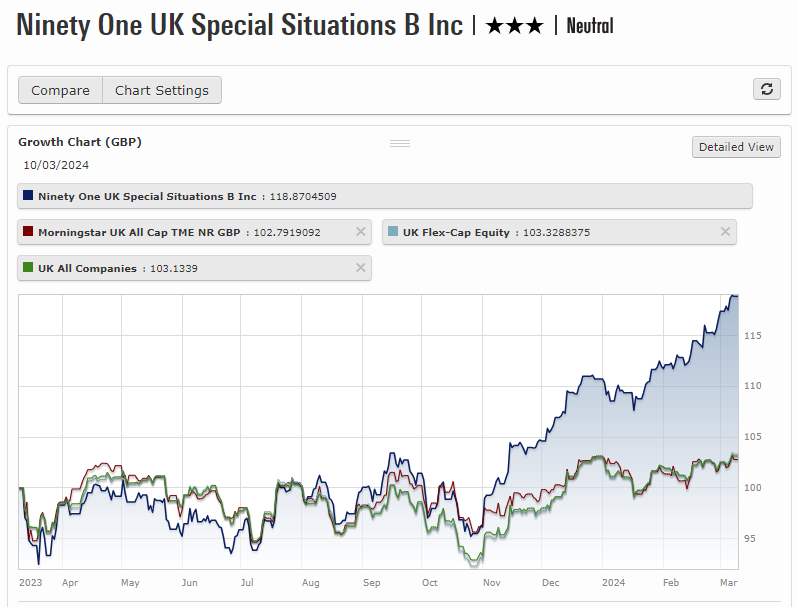This screenshot has height=607, width=798.
Task: Select the Ninety One UK legend entry
Action: 147,196
